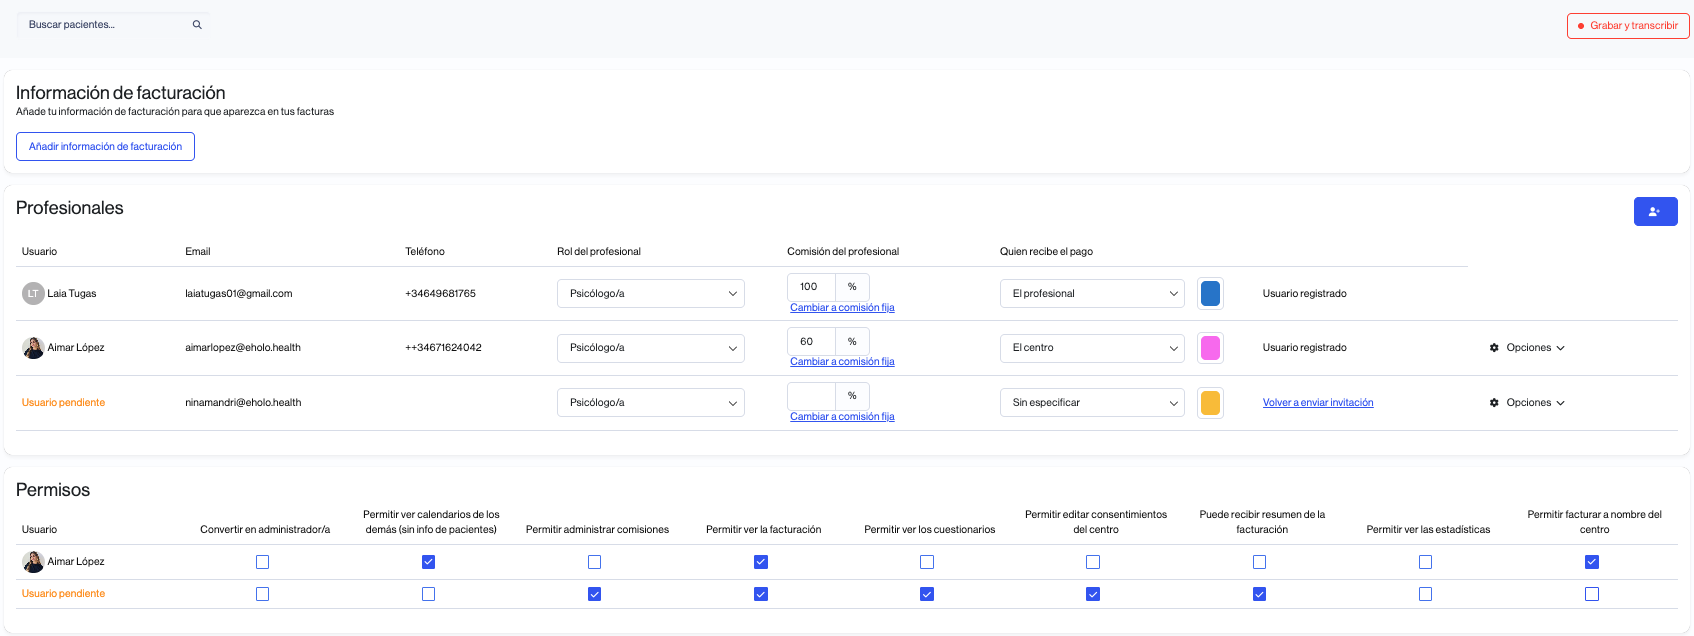Click Aimar López's avatar in Permisos table
This screenshot has width=1694, height=636.
pyautogui.click(x=33, y=562)
